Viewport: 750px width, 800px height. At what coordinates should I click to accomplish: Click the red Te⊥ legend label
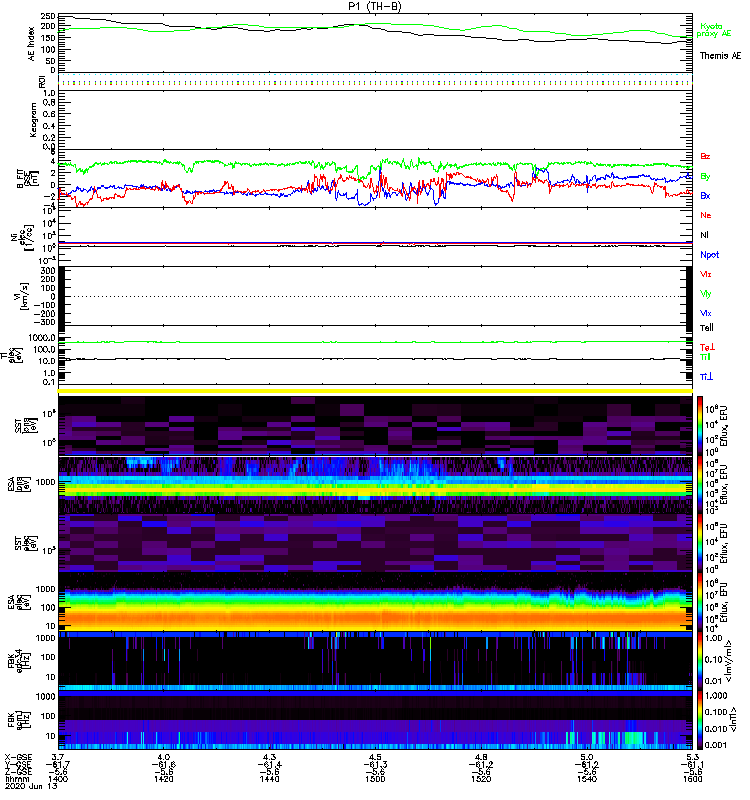coord(707,347)
